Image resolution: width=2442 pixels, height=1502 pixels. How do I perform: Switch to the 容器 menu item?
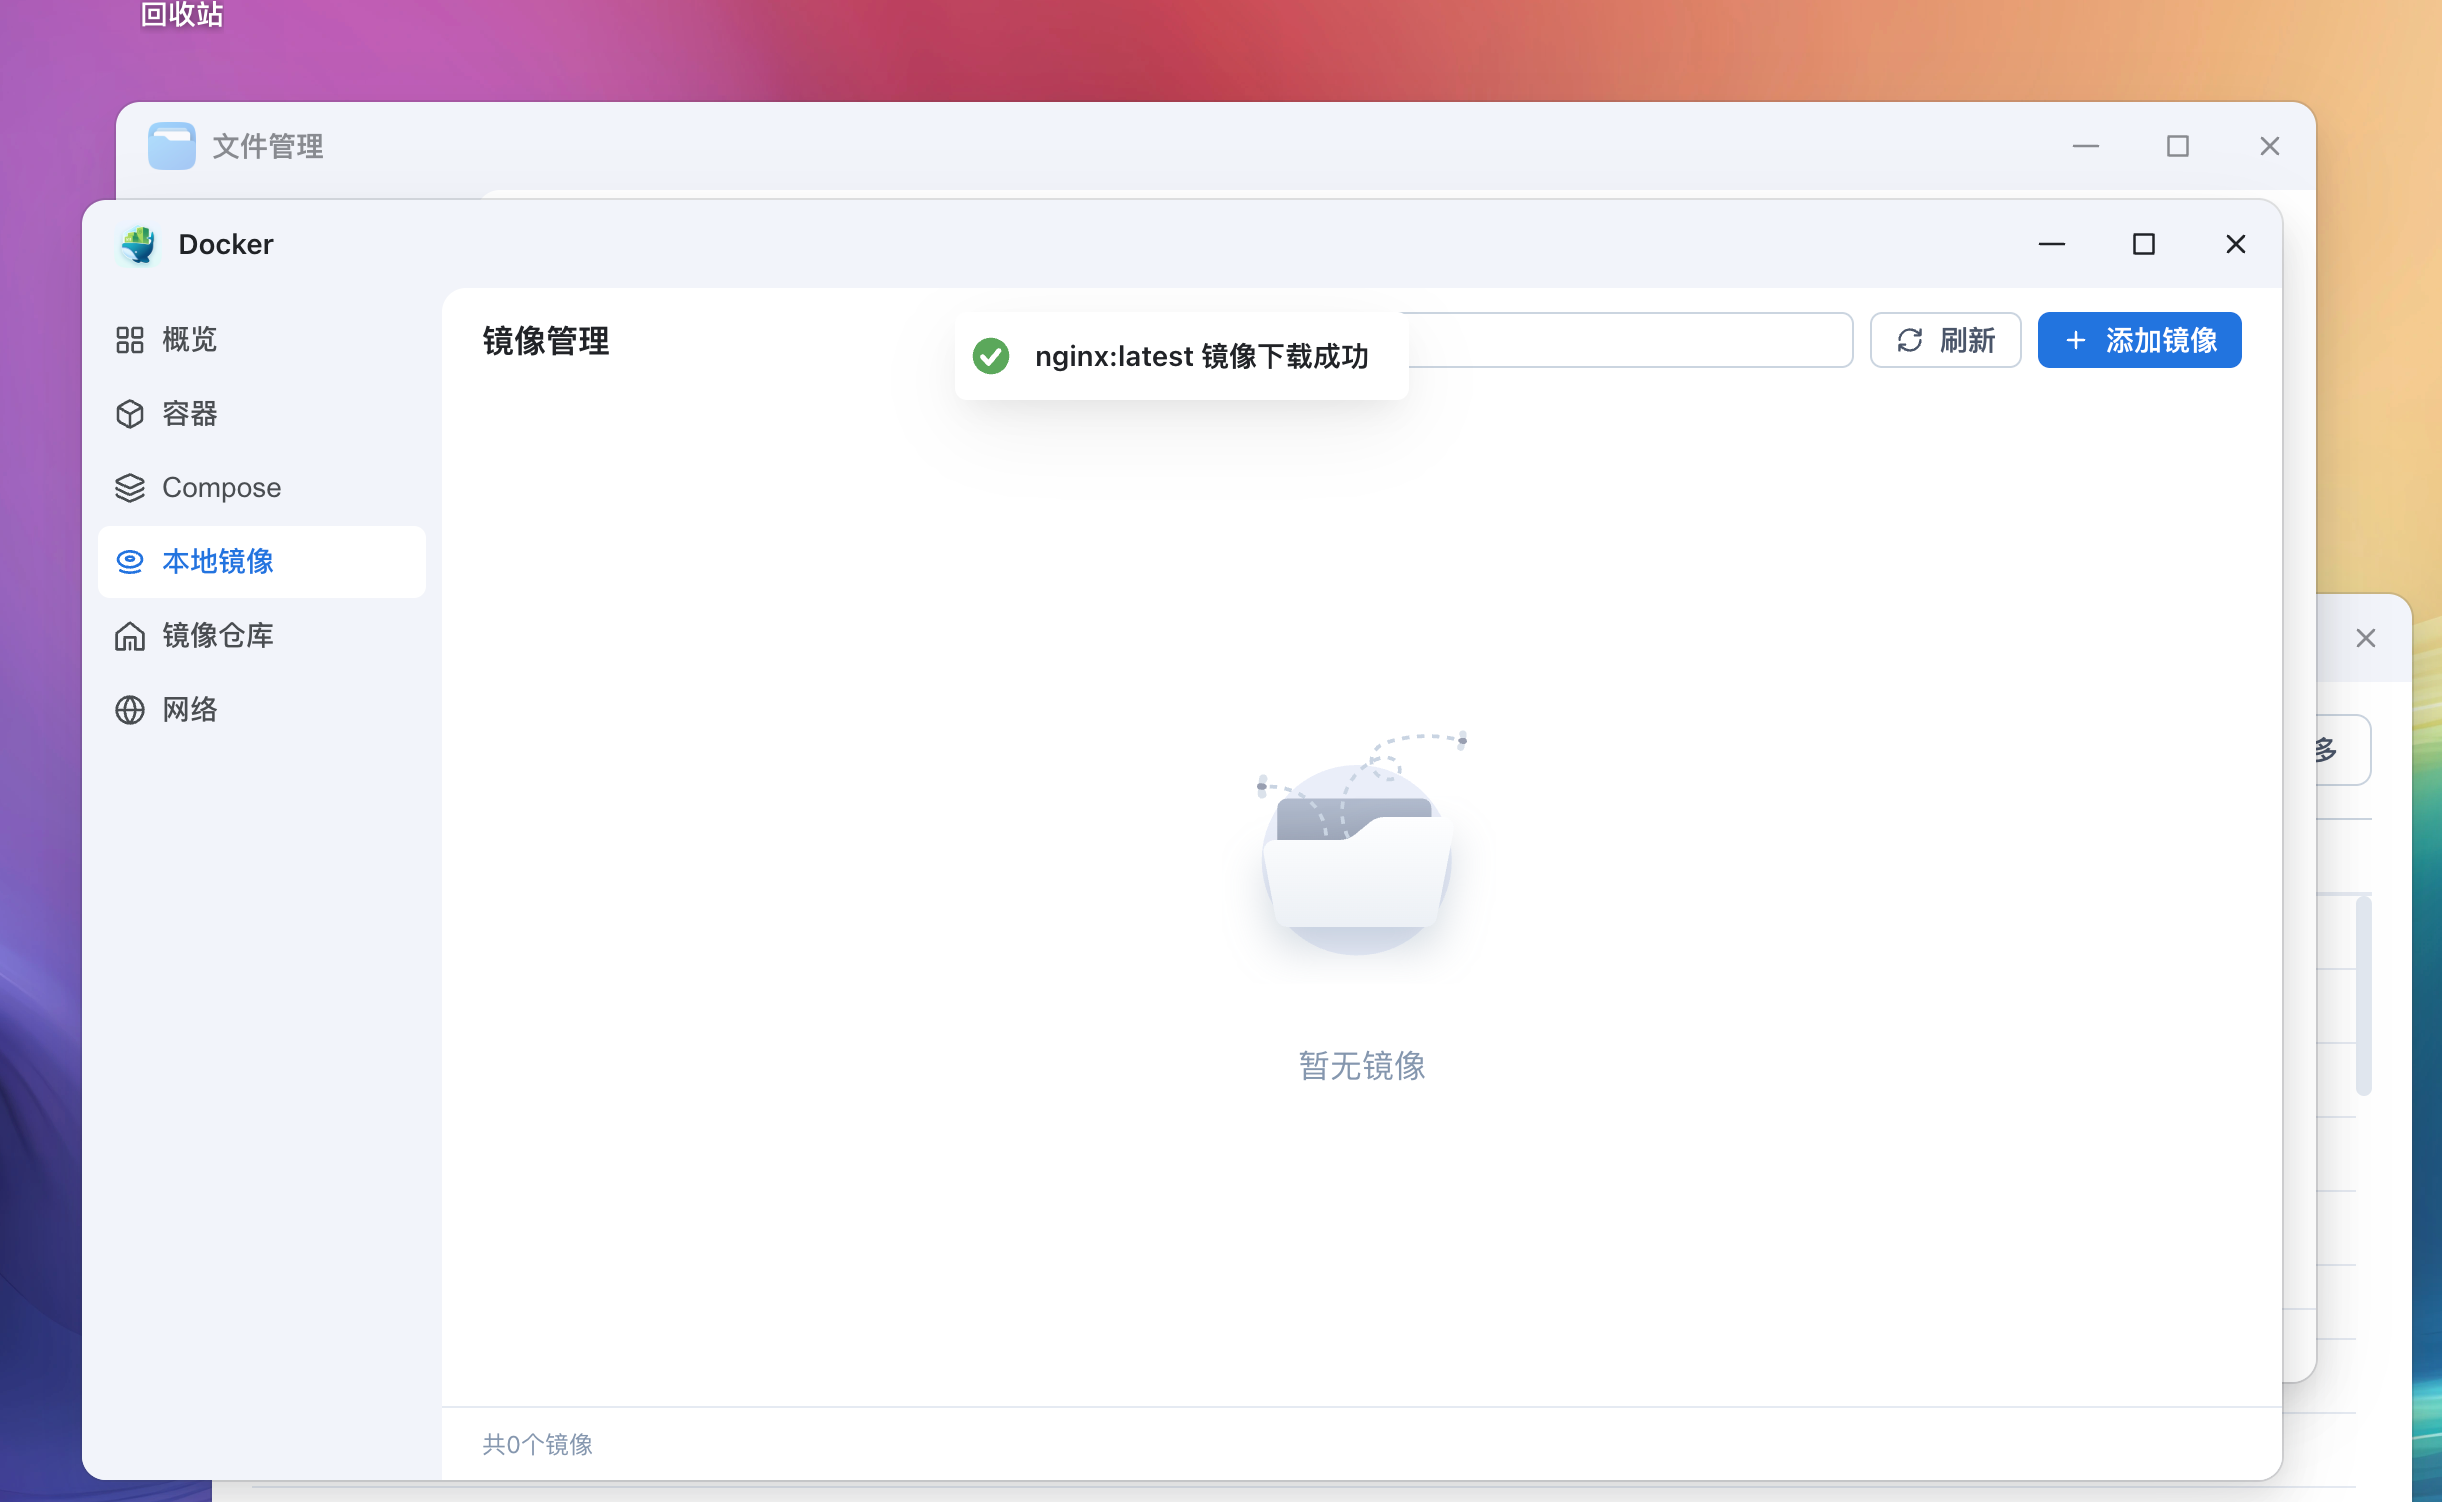pyautogui.click(x=190, y=414)
